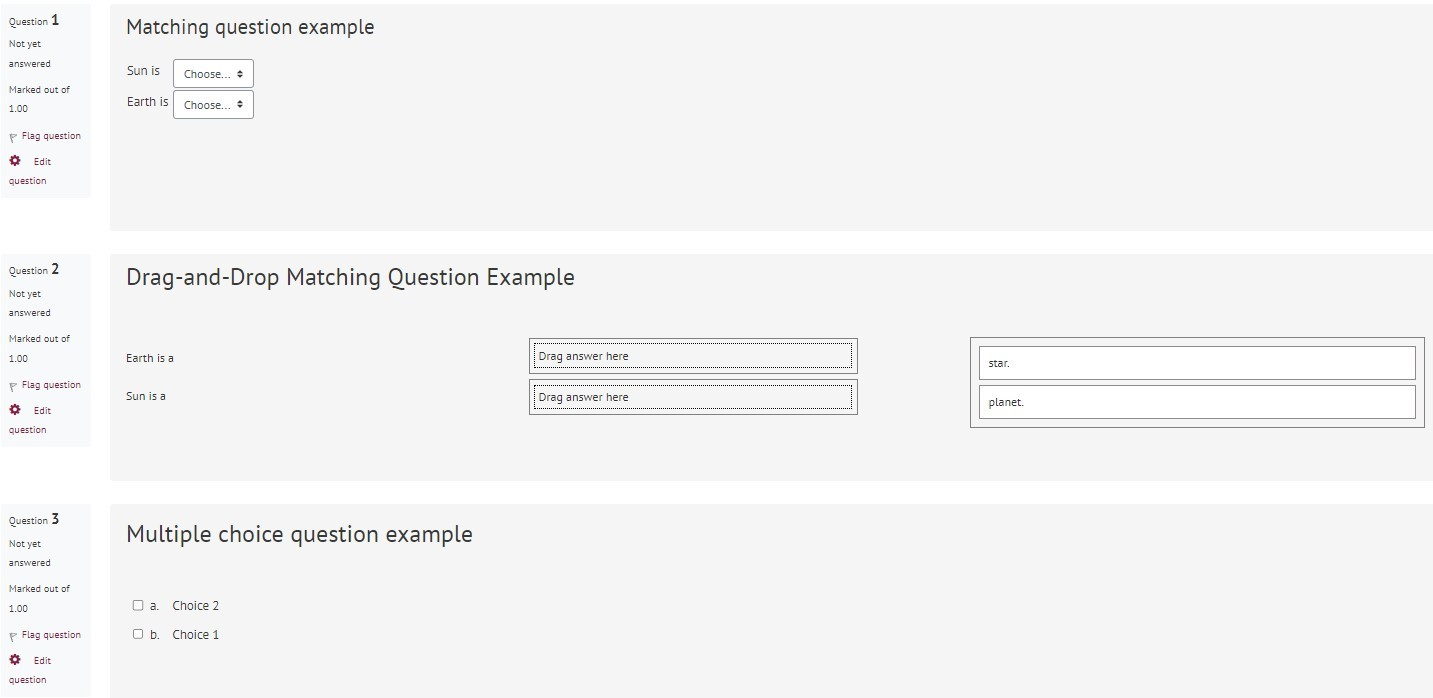Image resolution: width=1433 pixels, height=698 pixels.
Task: Click the Flag question link for Question 2
Action: coord(51,385)
